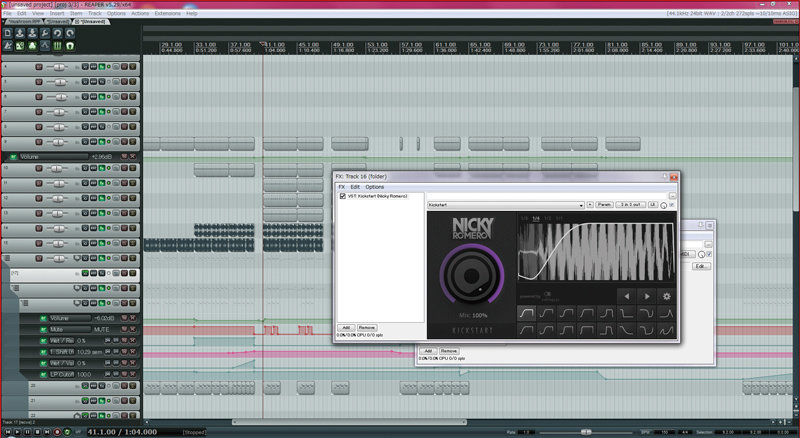Open the Insert menu
This screenshot has width=800, height=438.
[57, 13]
